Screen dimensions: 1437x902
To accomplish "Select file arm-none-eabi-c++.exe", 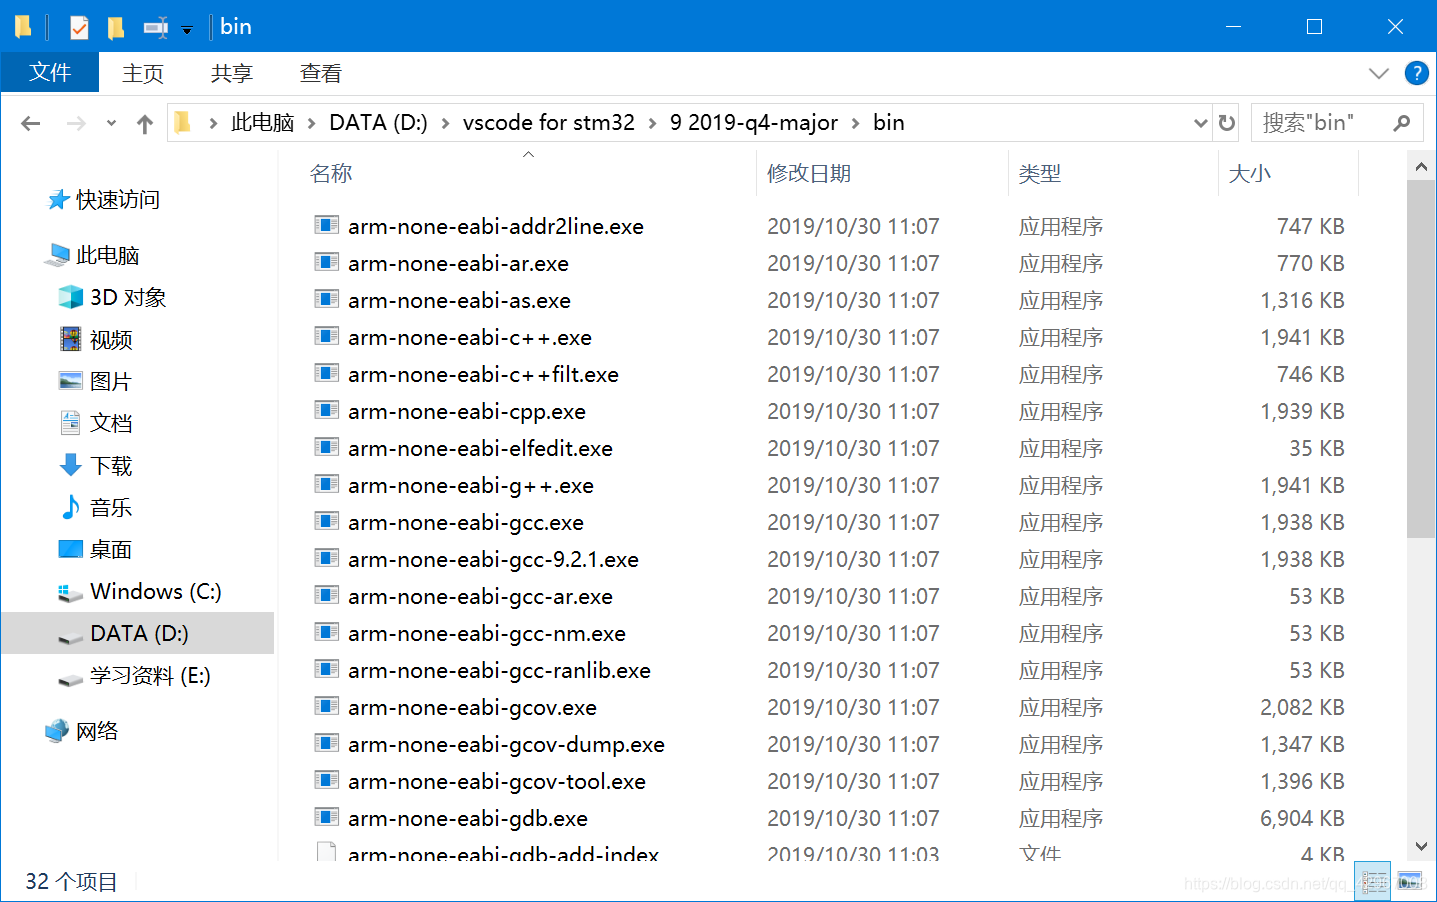I will 470,337.
